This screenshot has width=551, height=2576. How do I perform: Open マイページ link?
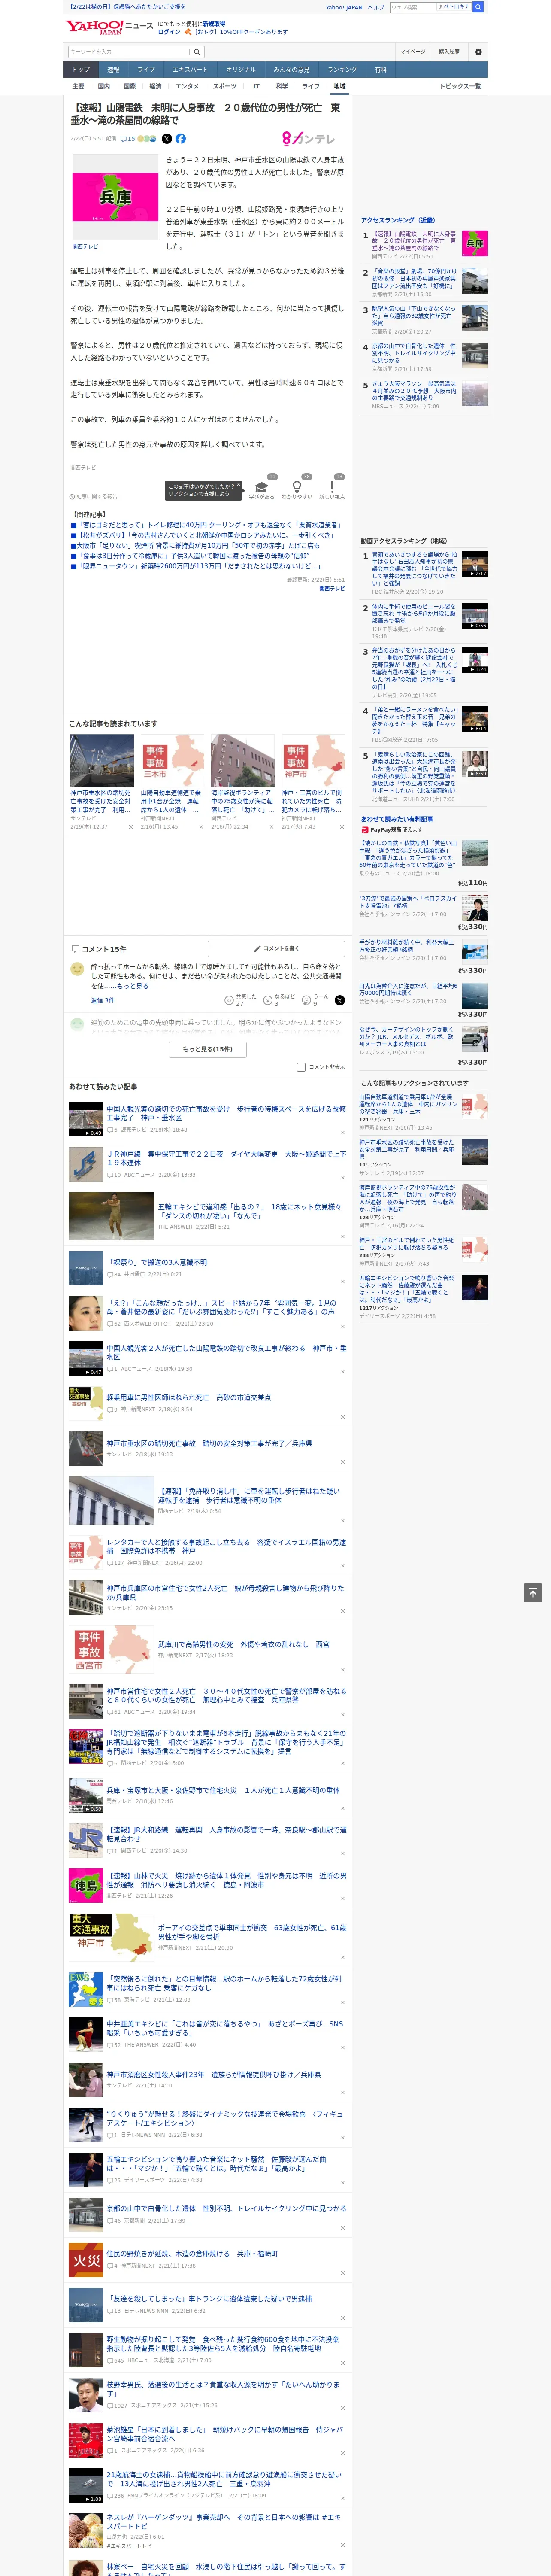[x=412, y=51]
